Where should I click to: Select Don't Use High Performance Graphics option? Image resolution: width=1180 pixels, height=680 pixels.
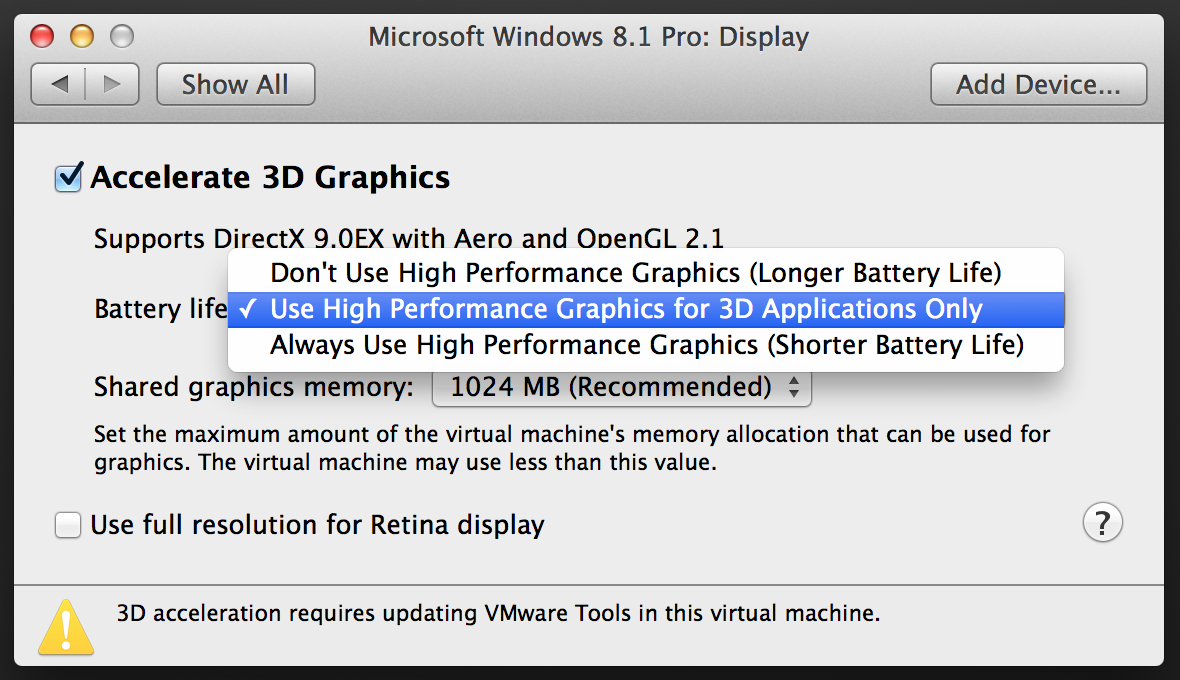tap(636, 272)
